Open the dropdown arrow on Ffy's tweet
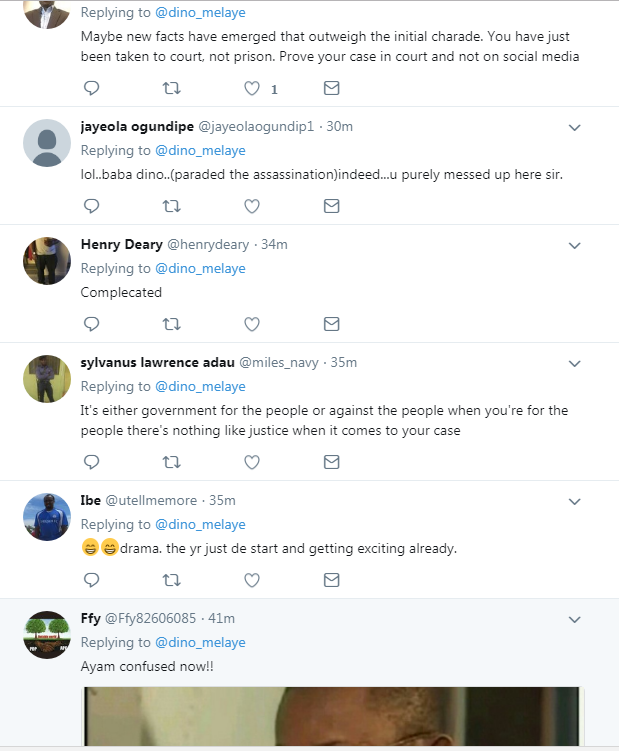This screenshot has width=619, height=751. [x=574, y=620]
